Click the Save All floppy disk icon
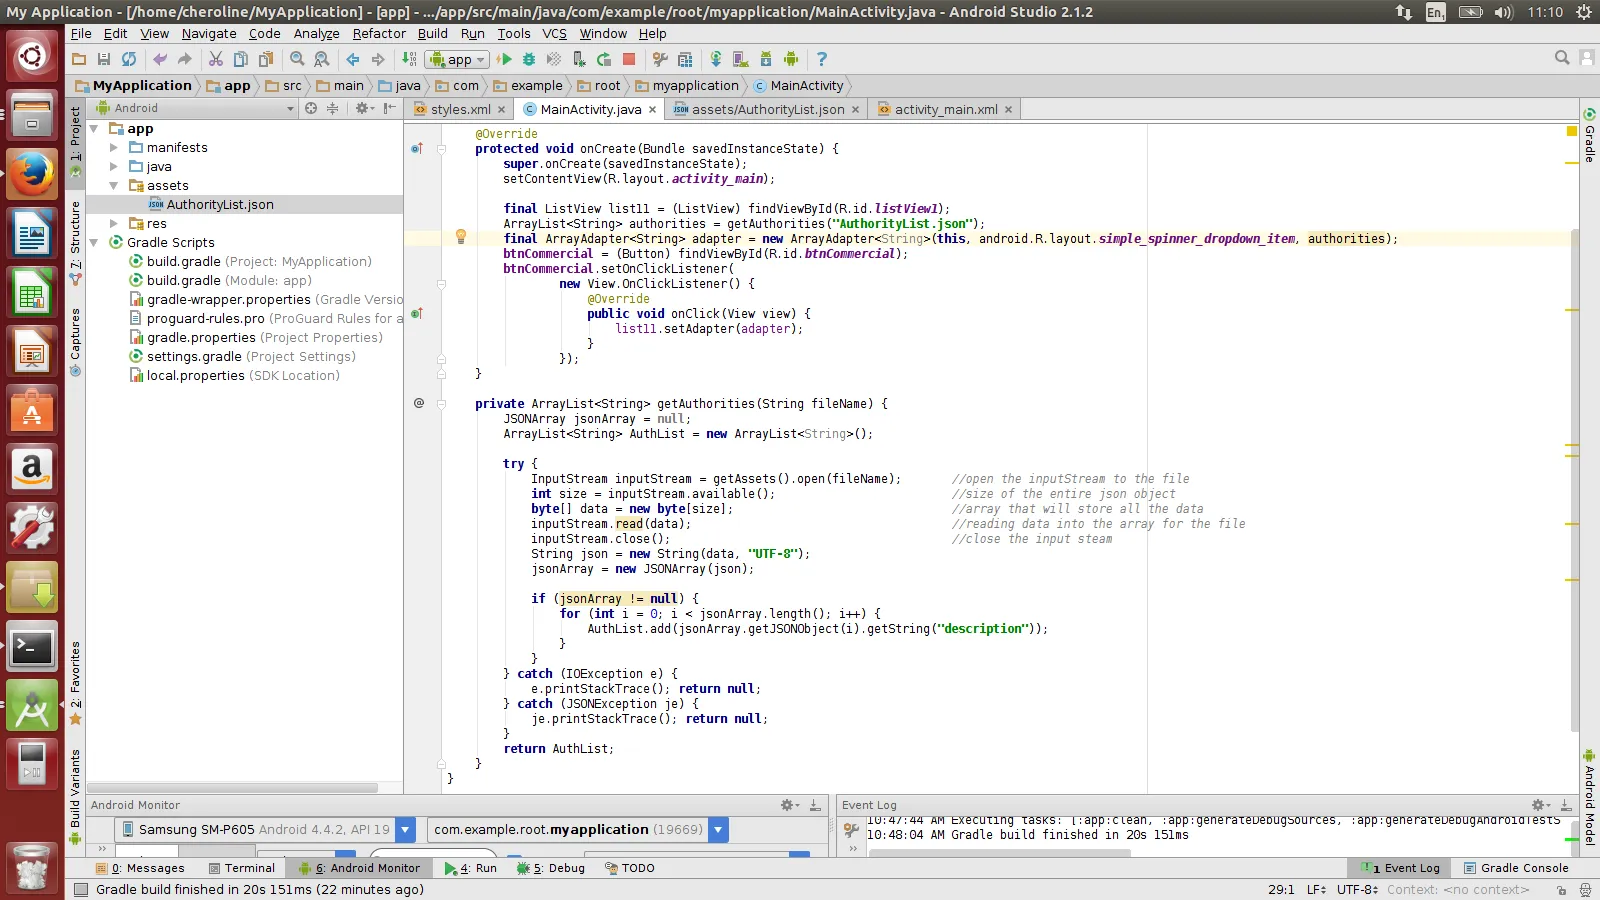Screen dimensions: 1600x900 [104, 60]
